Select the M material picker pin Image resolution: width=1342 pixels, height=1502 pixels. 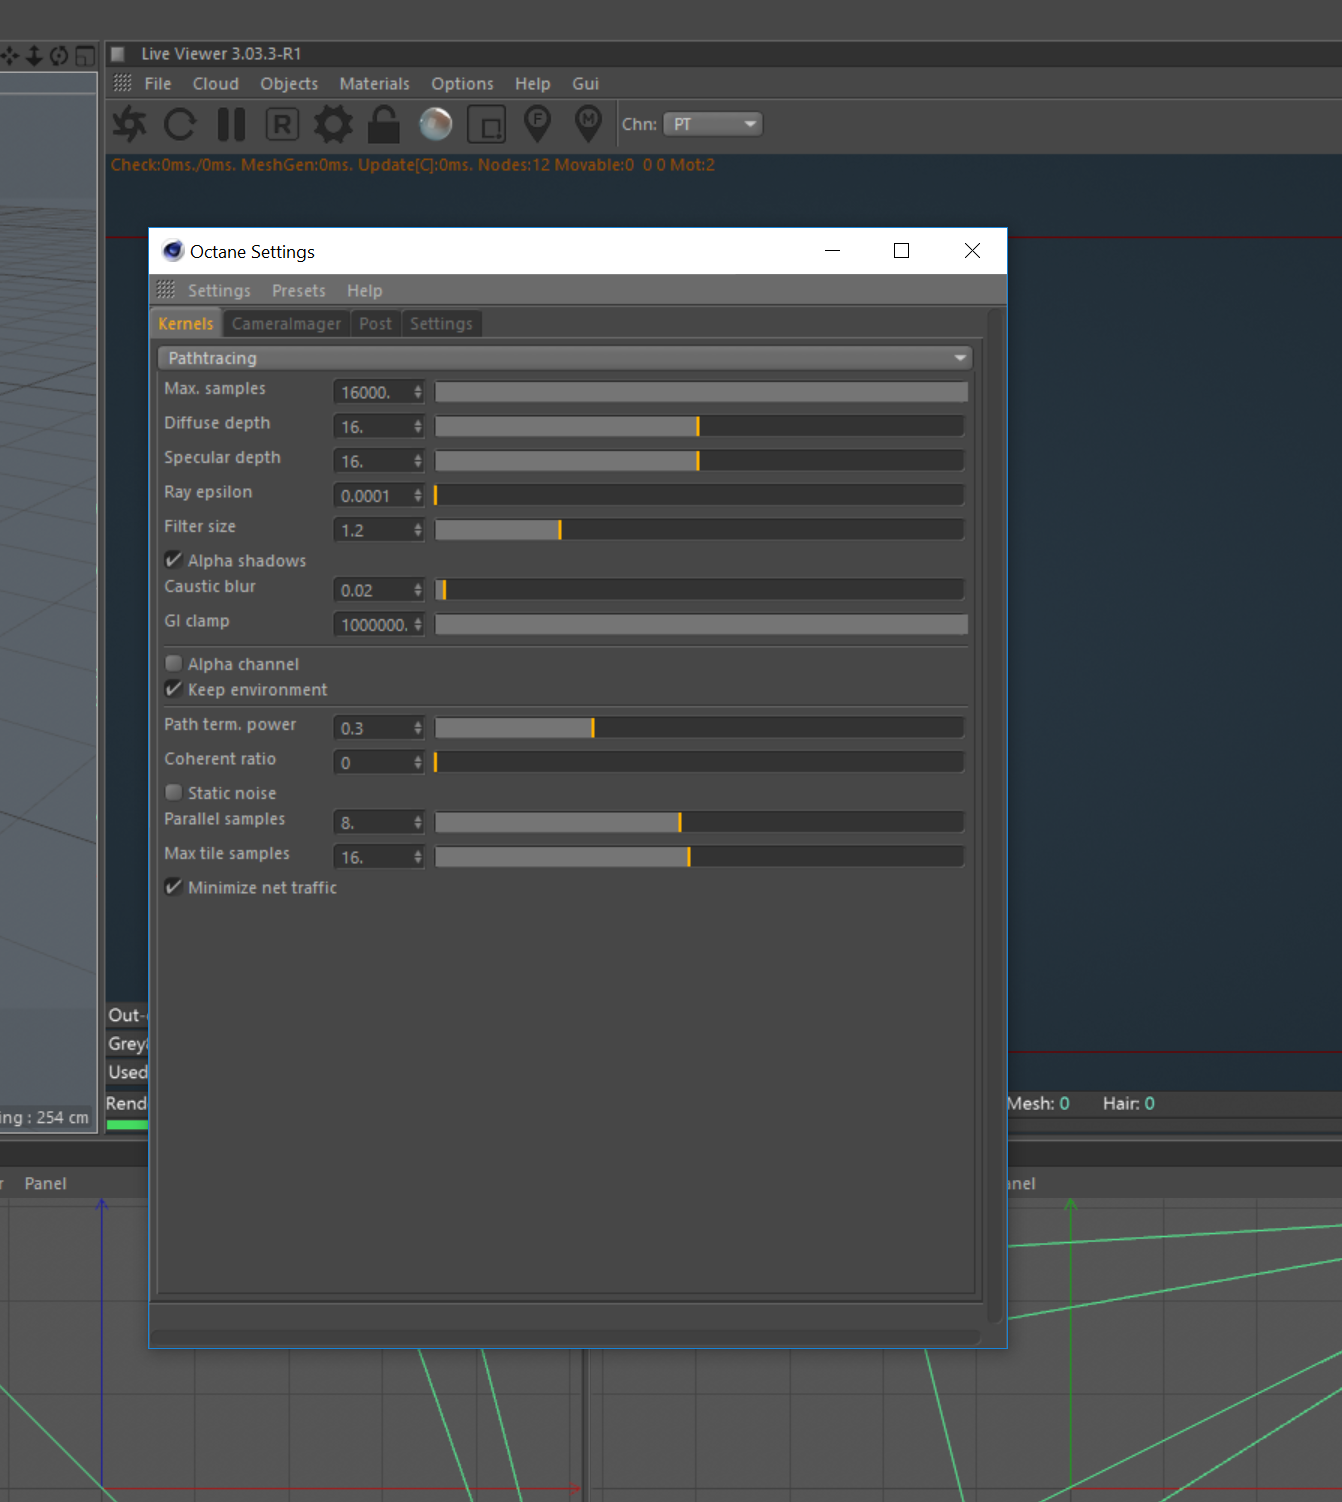coord(589,124)
